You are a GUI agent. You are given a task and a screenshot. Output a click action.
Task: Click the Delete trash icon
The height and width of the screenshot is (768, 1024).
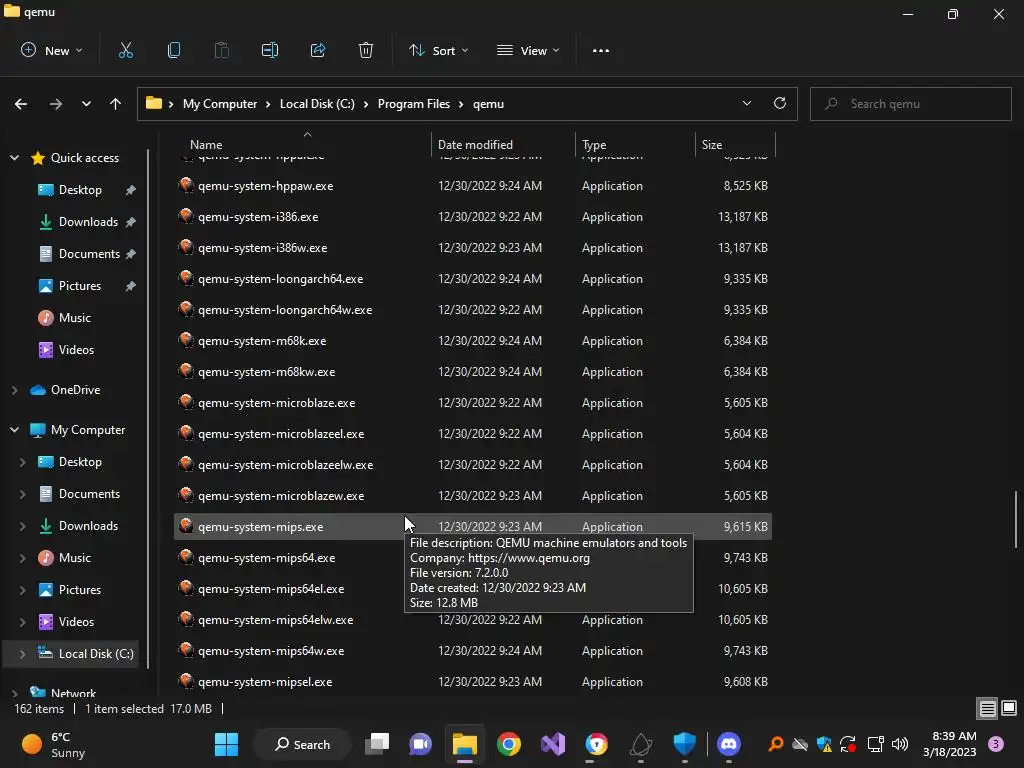pyautogui.click(x=366, y=50)
